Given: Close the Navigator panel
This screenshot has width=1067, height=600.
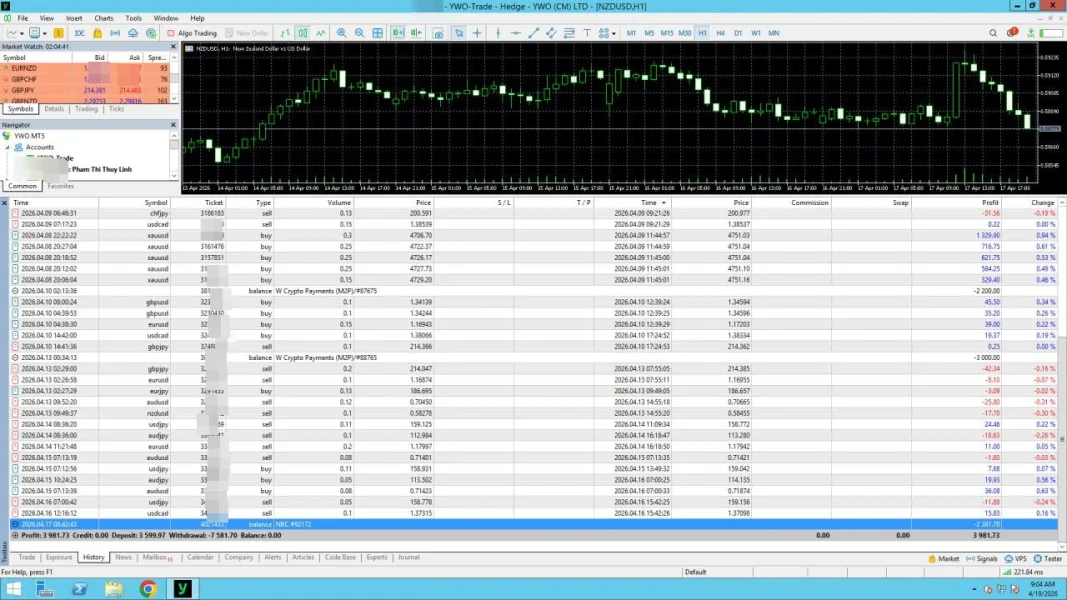Looking at the screenshot, I should [x=173, y=125].
